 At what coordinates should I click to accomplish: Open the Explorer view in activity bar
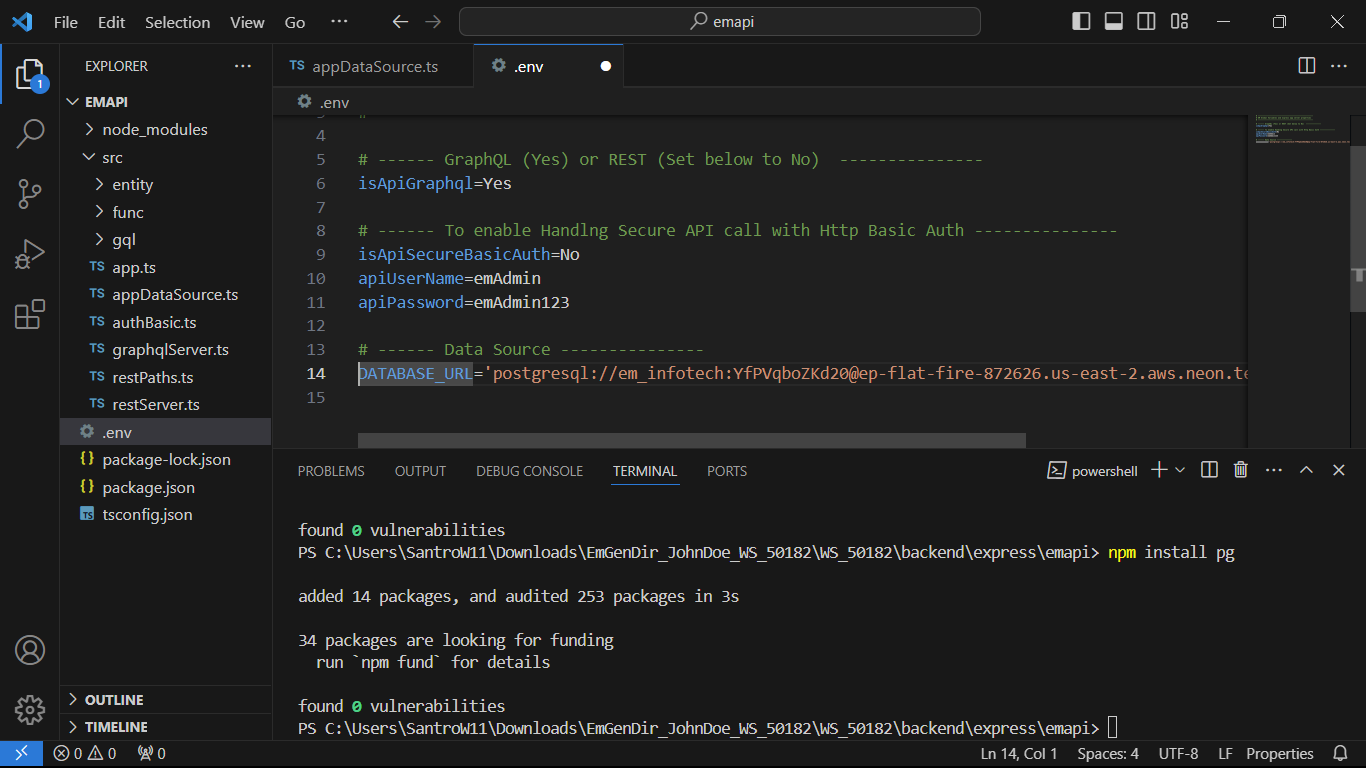(x=29, y=75)
